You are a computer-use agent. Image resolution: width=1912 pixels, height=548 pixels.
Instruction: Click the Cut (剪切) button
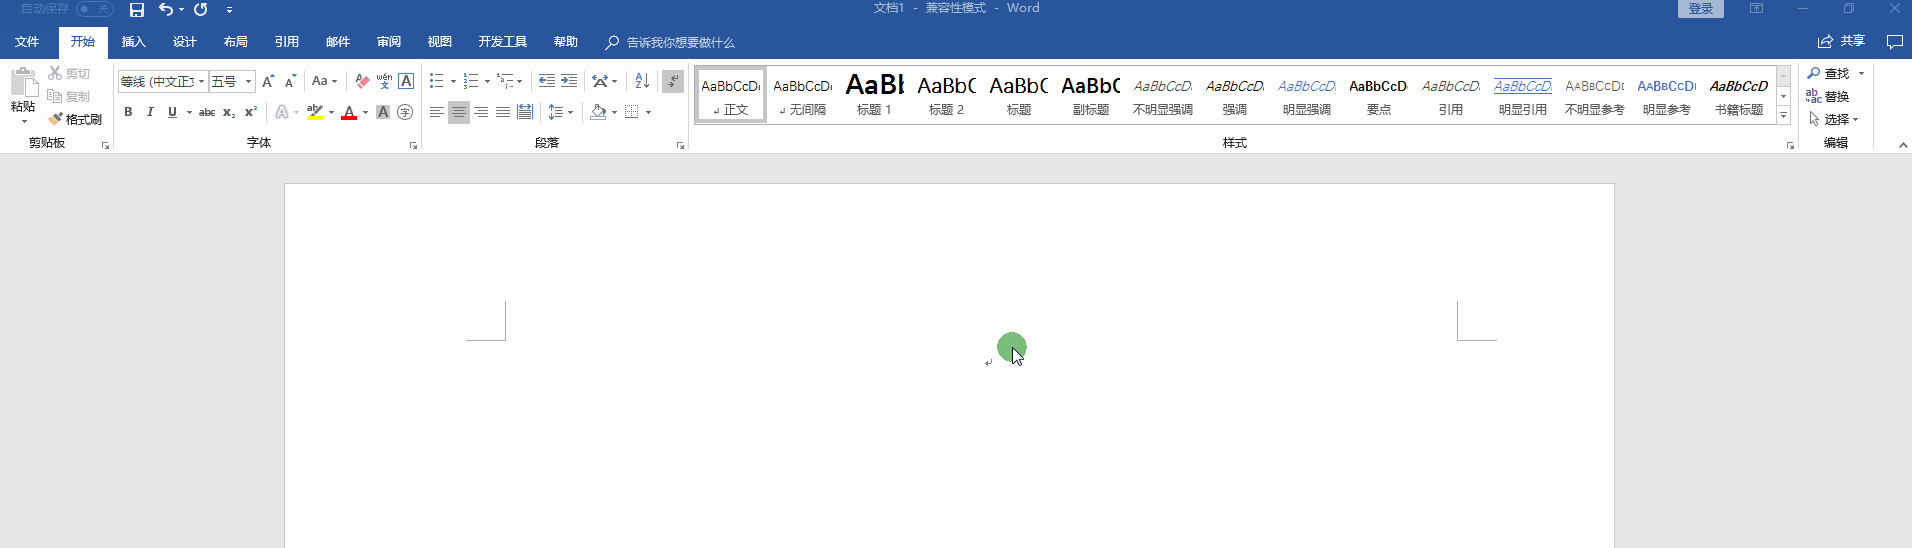pyautogui.click(x=69, y=73)
